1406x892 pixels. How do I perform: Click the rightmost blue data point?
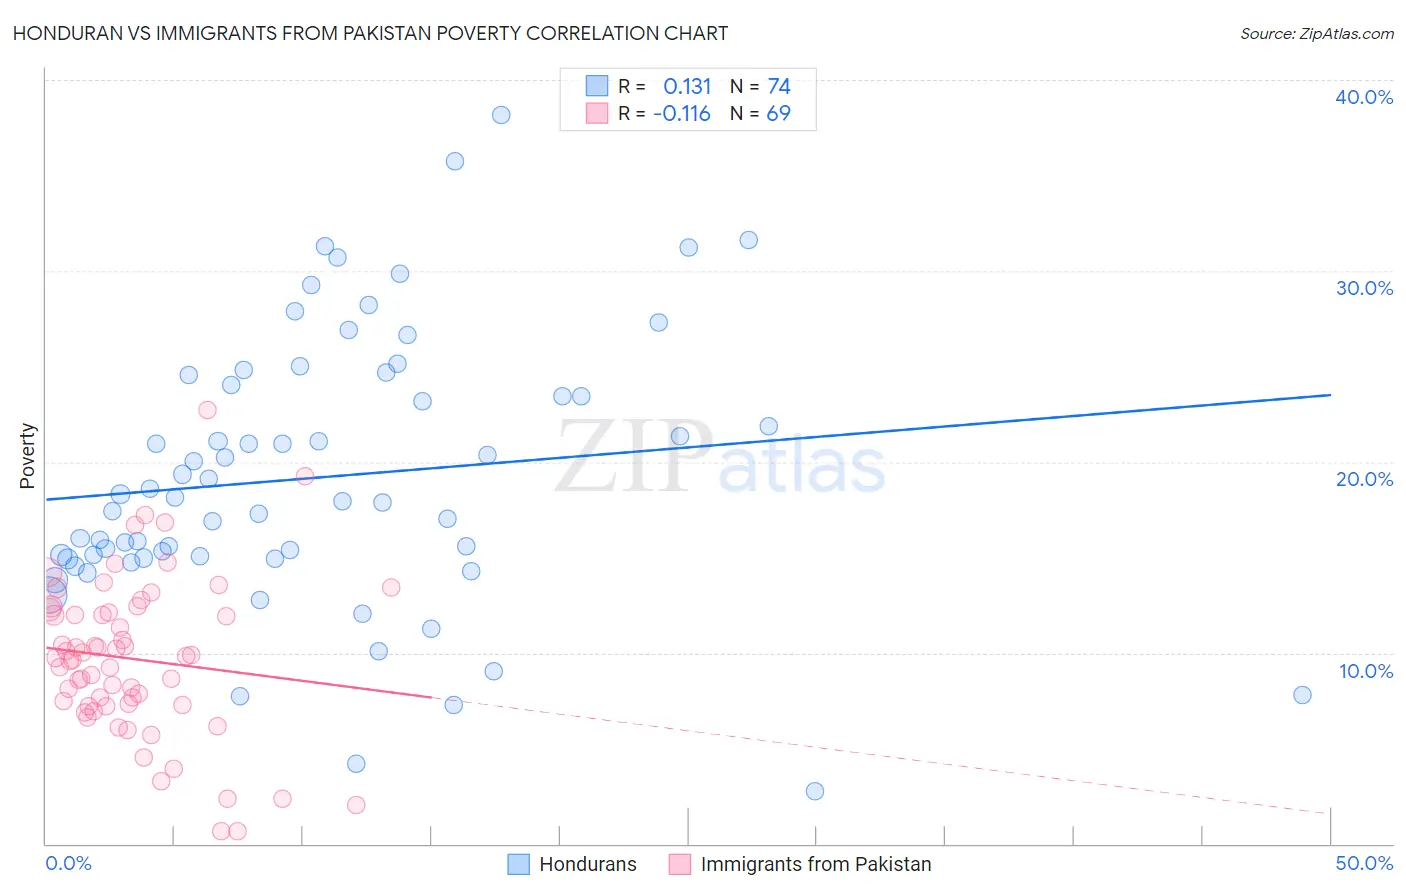[x=1302, y=695]
